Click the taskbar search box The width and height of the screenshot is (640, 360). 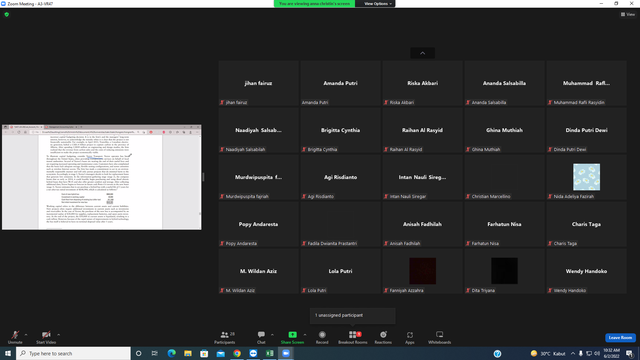click(x=73, y=353)
